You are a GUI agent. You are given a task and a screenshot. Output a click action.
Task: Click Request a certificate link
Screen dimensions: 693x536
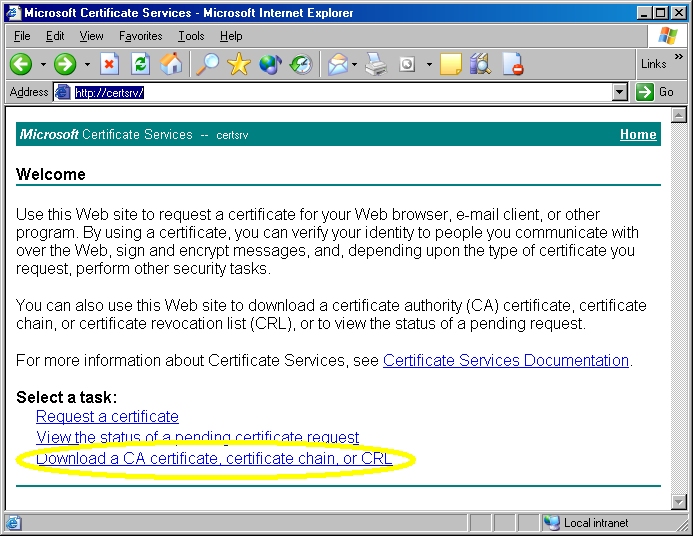click(107, 416)
